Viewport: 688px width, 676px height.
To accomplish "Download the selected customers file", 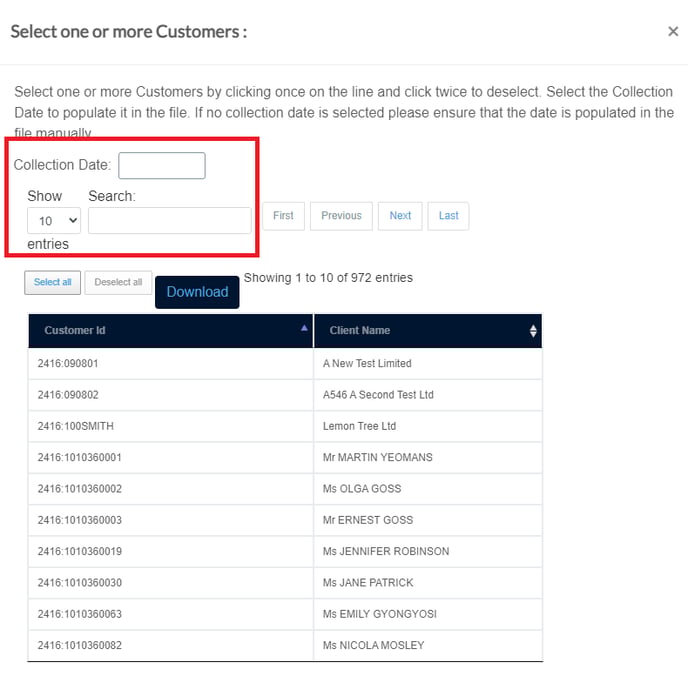I will (197, 292).
